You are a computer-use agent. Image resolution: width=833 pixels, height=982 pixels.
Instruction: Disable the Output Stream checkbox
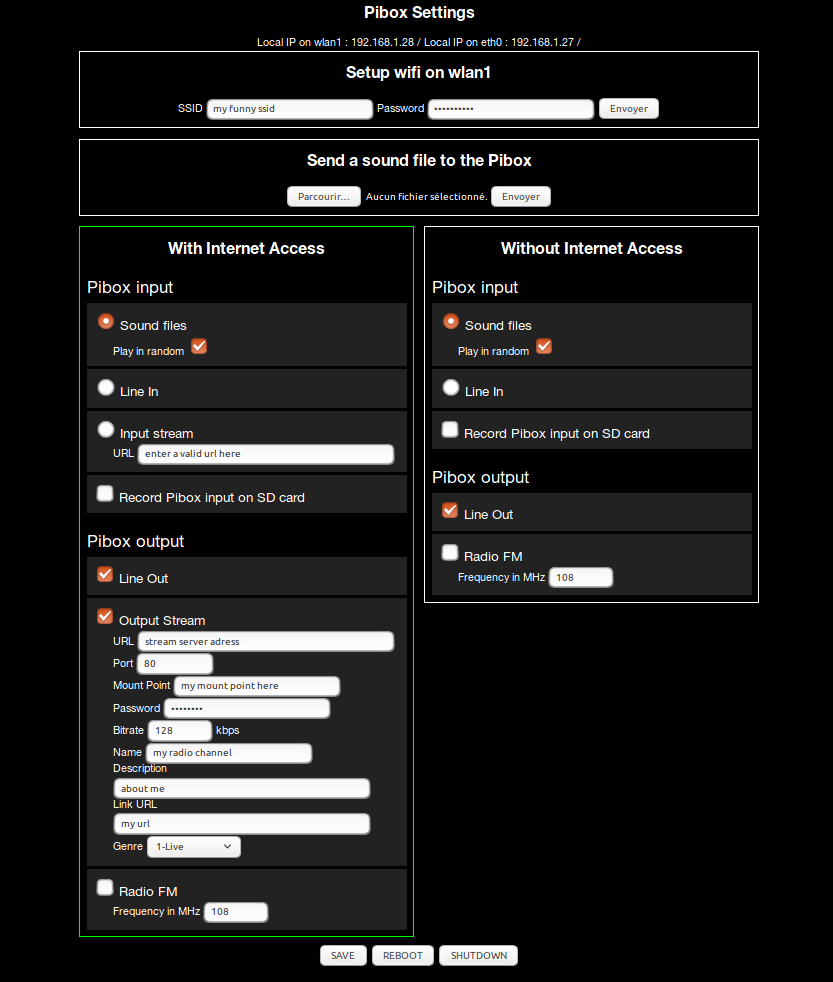point(105,617)
